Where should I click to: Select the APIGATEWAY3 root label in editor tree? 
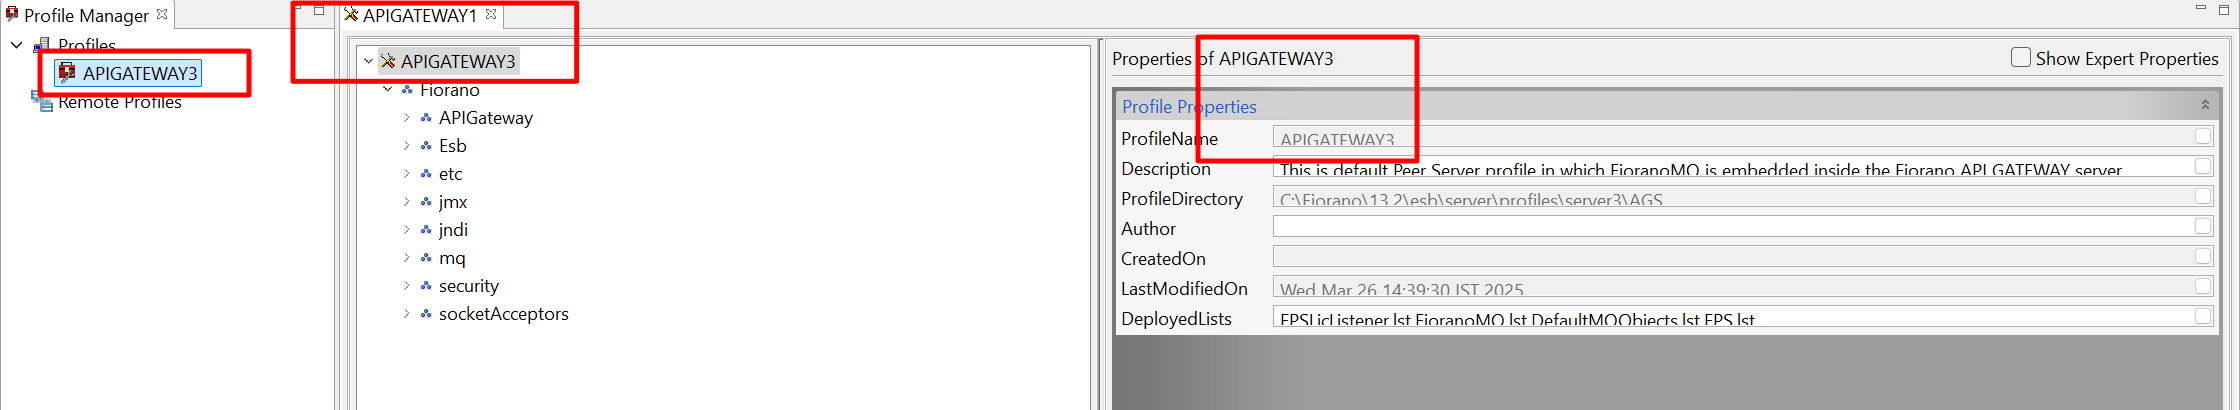(x=458, y=61)
